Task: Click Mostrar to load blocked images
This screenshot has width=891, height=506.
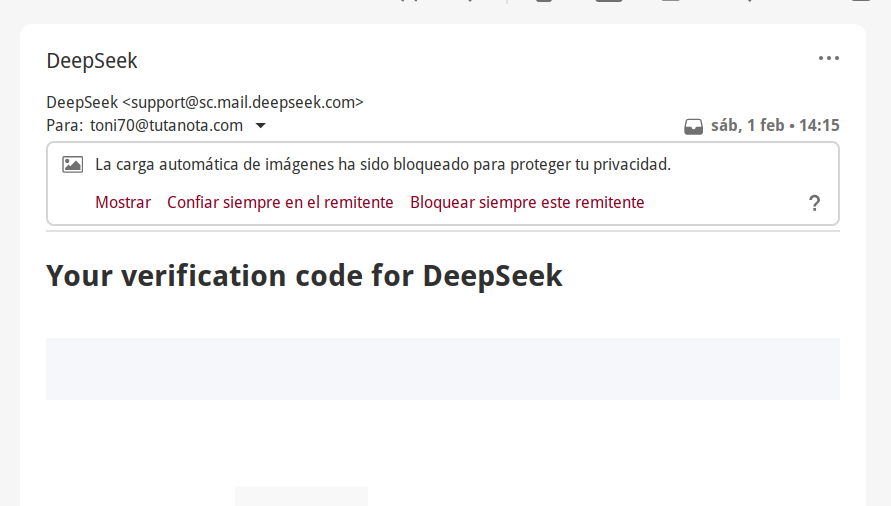Action: click(x=123, y=202)
